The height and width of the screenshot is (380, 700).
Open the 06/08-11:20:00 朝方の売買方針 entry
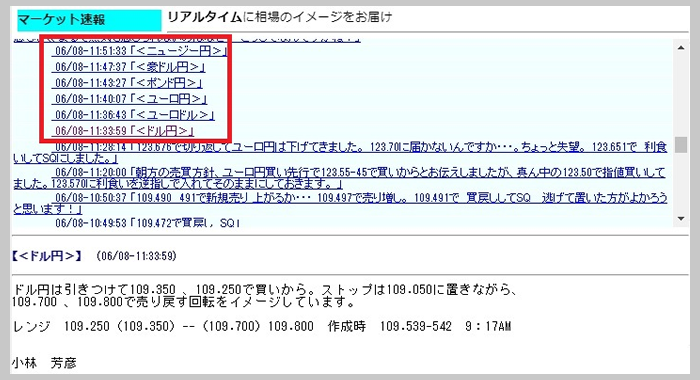[x=339, y=178]
